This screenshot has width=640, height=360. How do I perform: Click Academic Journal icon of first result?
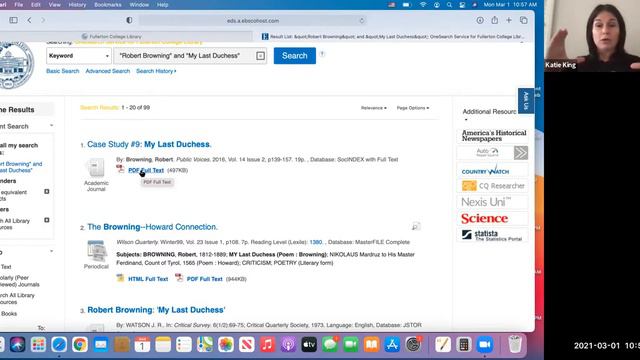pyautogui.click(x=96, y=168)
